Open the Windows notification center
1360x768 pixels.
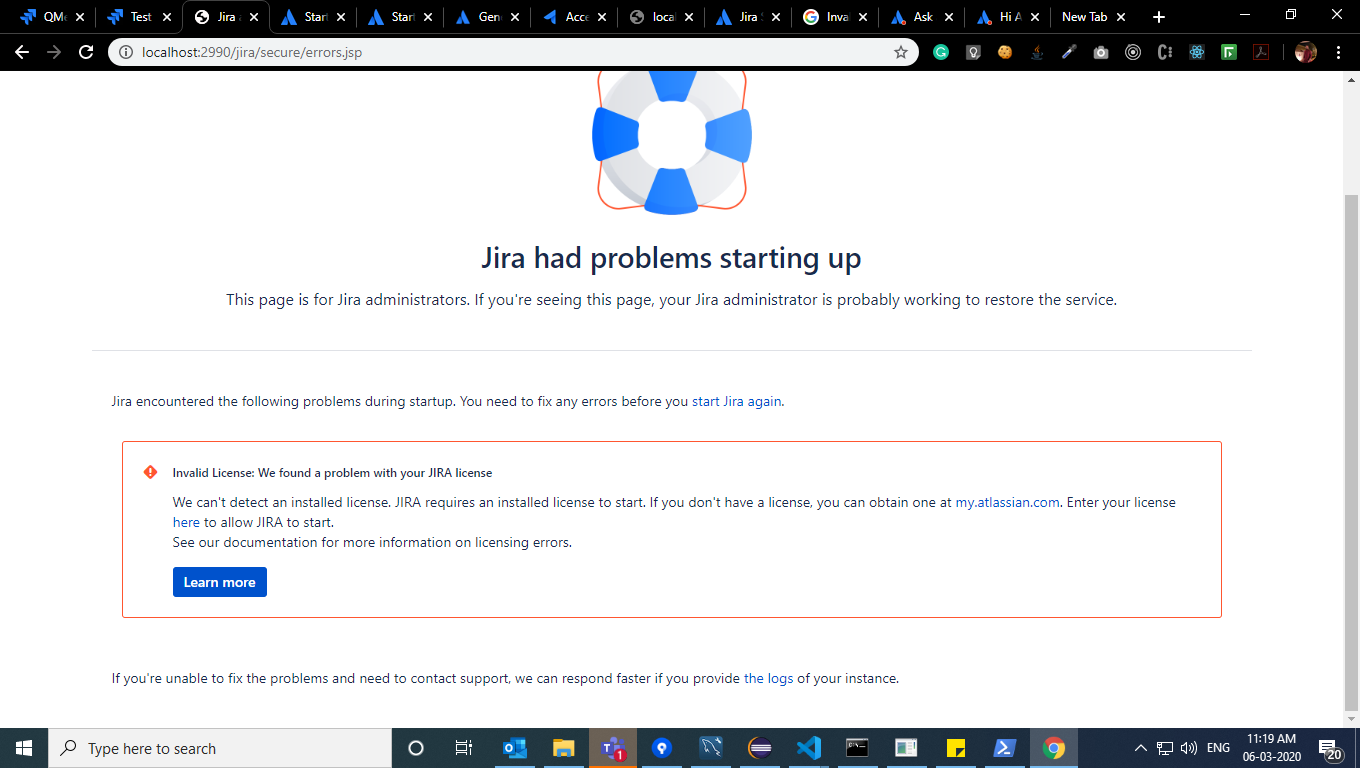click(1331, 748)
